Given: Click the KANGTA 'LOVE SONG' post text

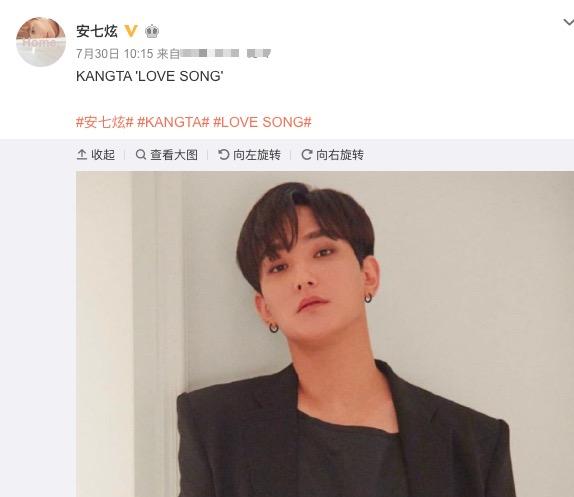Looking at the screenshot, I should pyautogui.click(x=150, y=76).
